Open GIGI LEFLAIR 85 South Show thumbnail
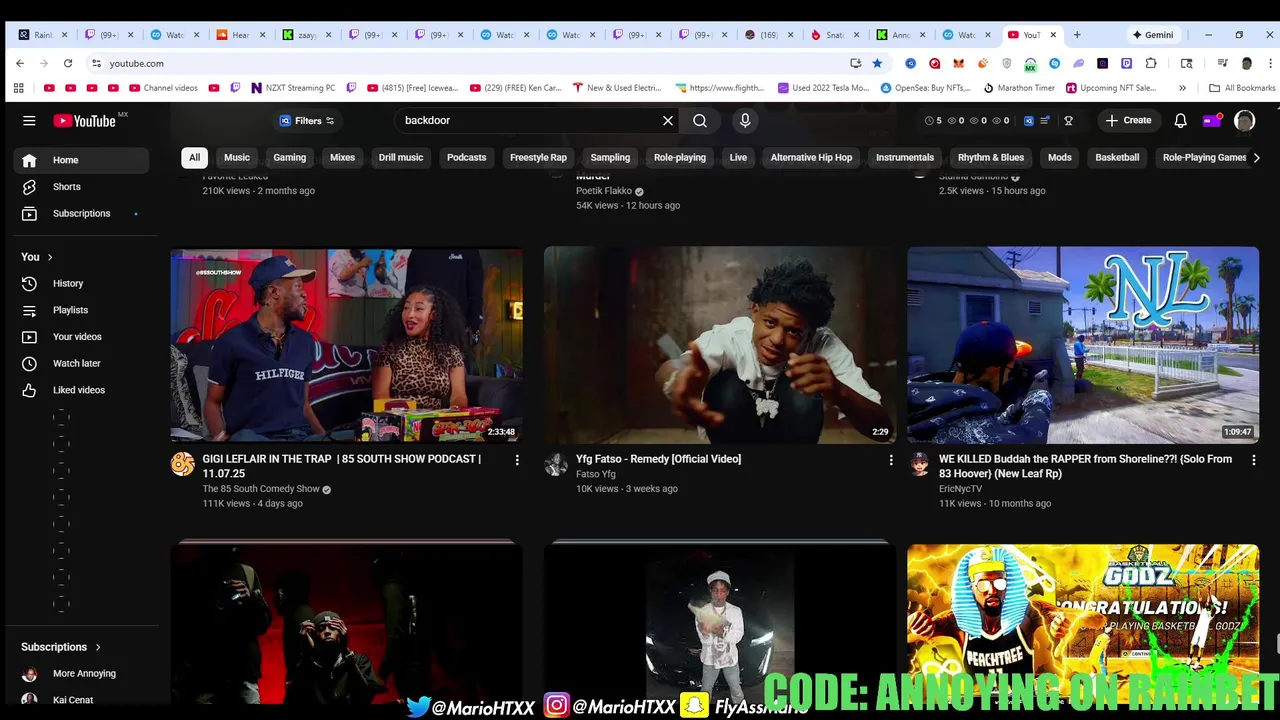The image size is (1280, 720). (346, 344)
